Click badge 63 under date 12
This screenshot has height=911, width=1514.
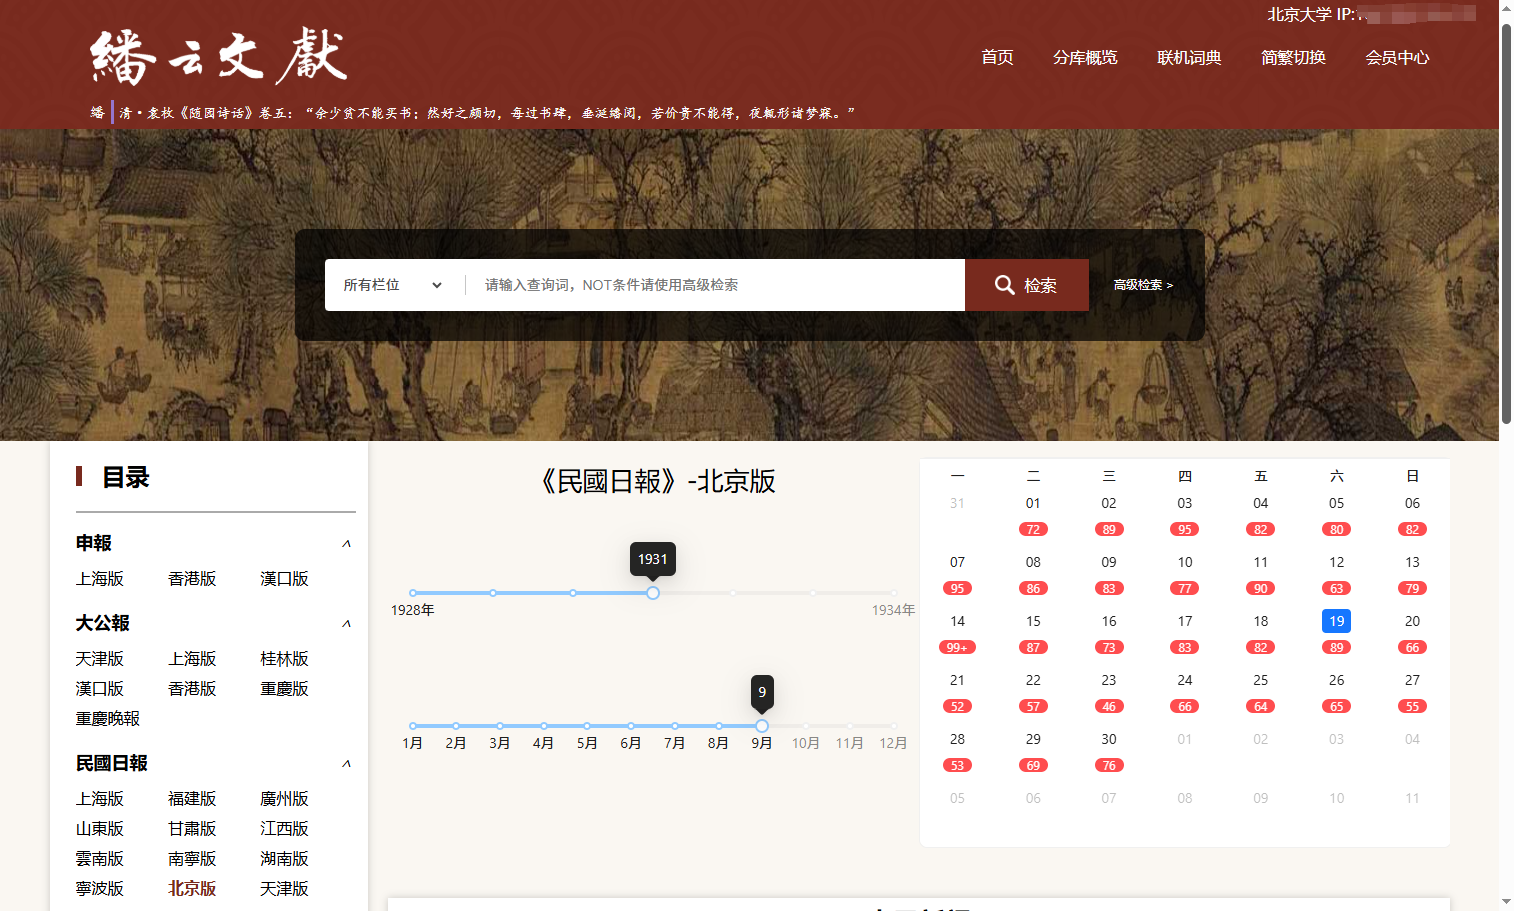tap(1337, 588)
